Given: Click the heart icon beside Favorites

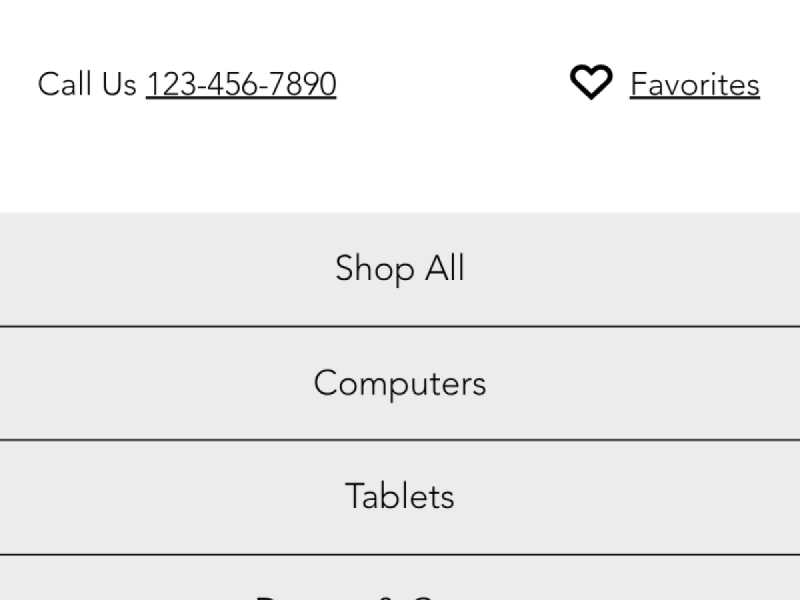Looking at the screenshot, I should coord(590,83).
